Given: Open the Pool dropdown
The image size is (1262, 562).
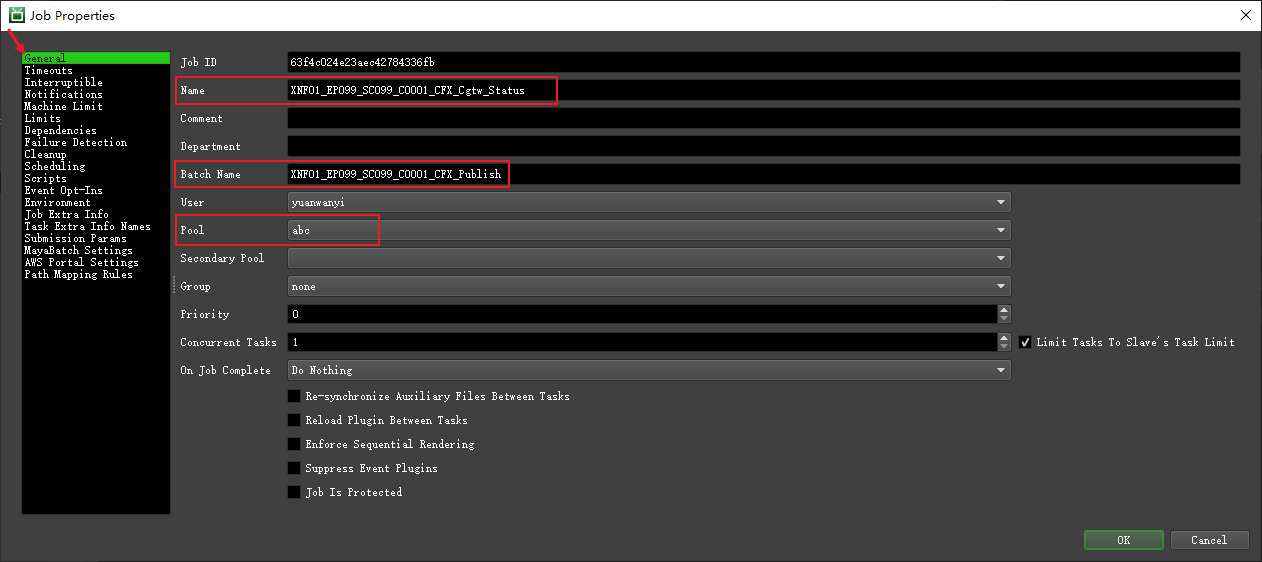Looking at the screenshot, I should point(1001,230).
